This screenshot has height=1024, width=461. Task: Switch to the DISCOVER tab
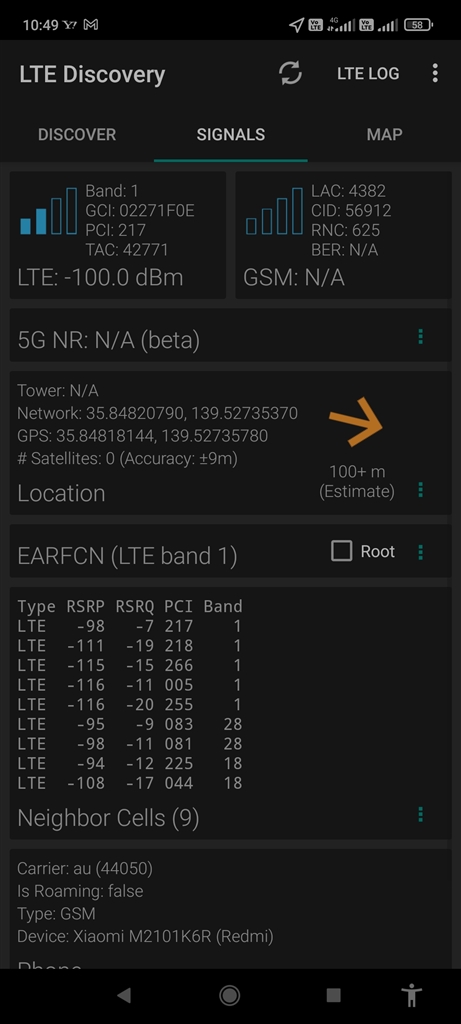coord(77,135)
